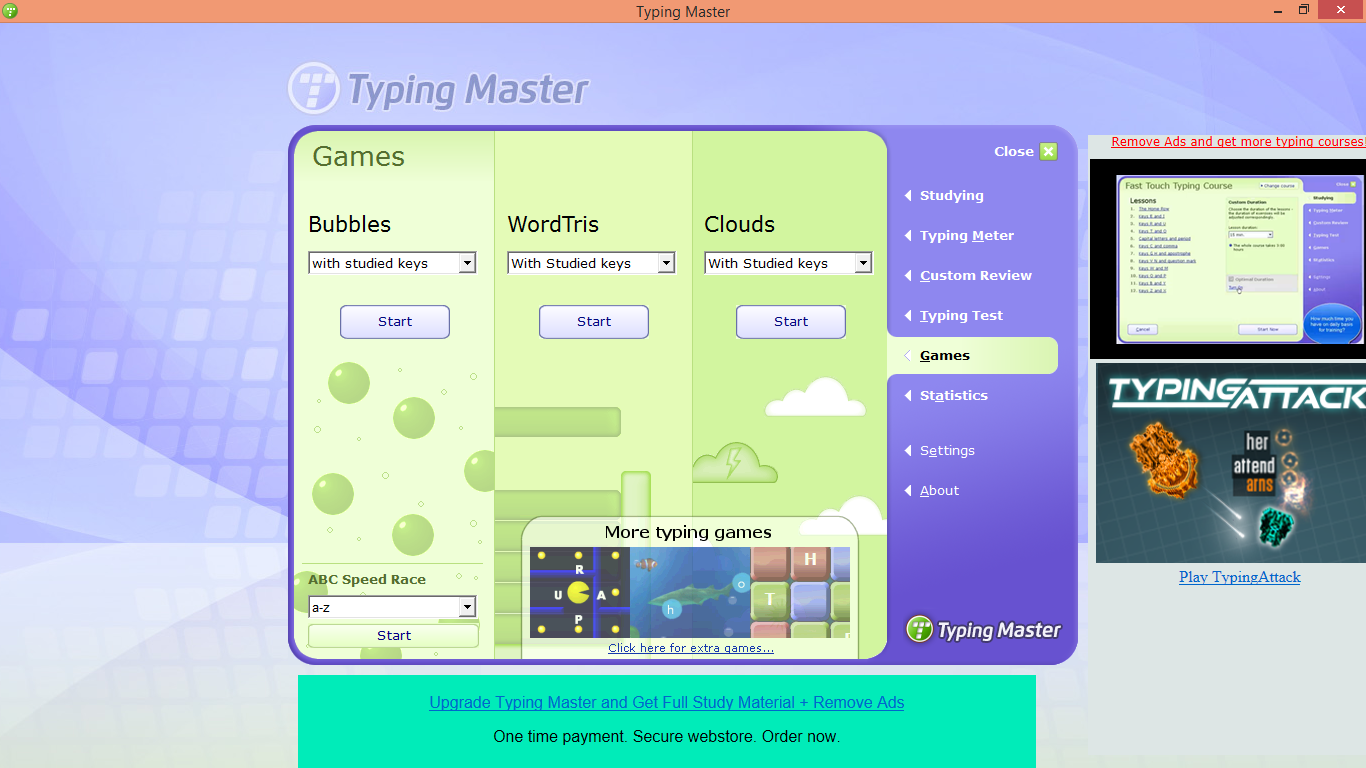The width and height of the screenshot is (1366, 768).
Task: Click the arrow icon beside Typing Test
Action: pyautogui.click(x=908, y=316)
